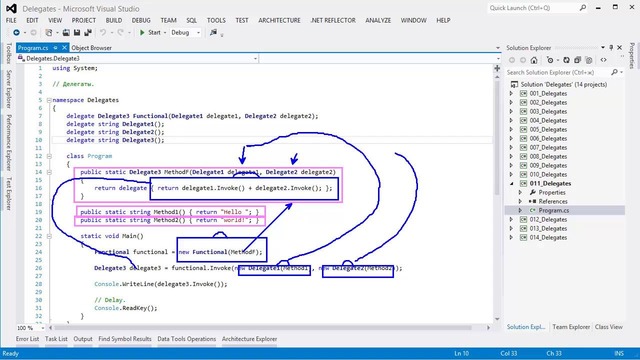Click the Find in Files toolbar icon
Screen dimensions: 640x360
(x=213, y=32)
